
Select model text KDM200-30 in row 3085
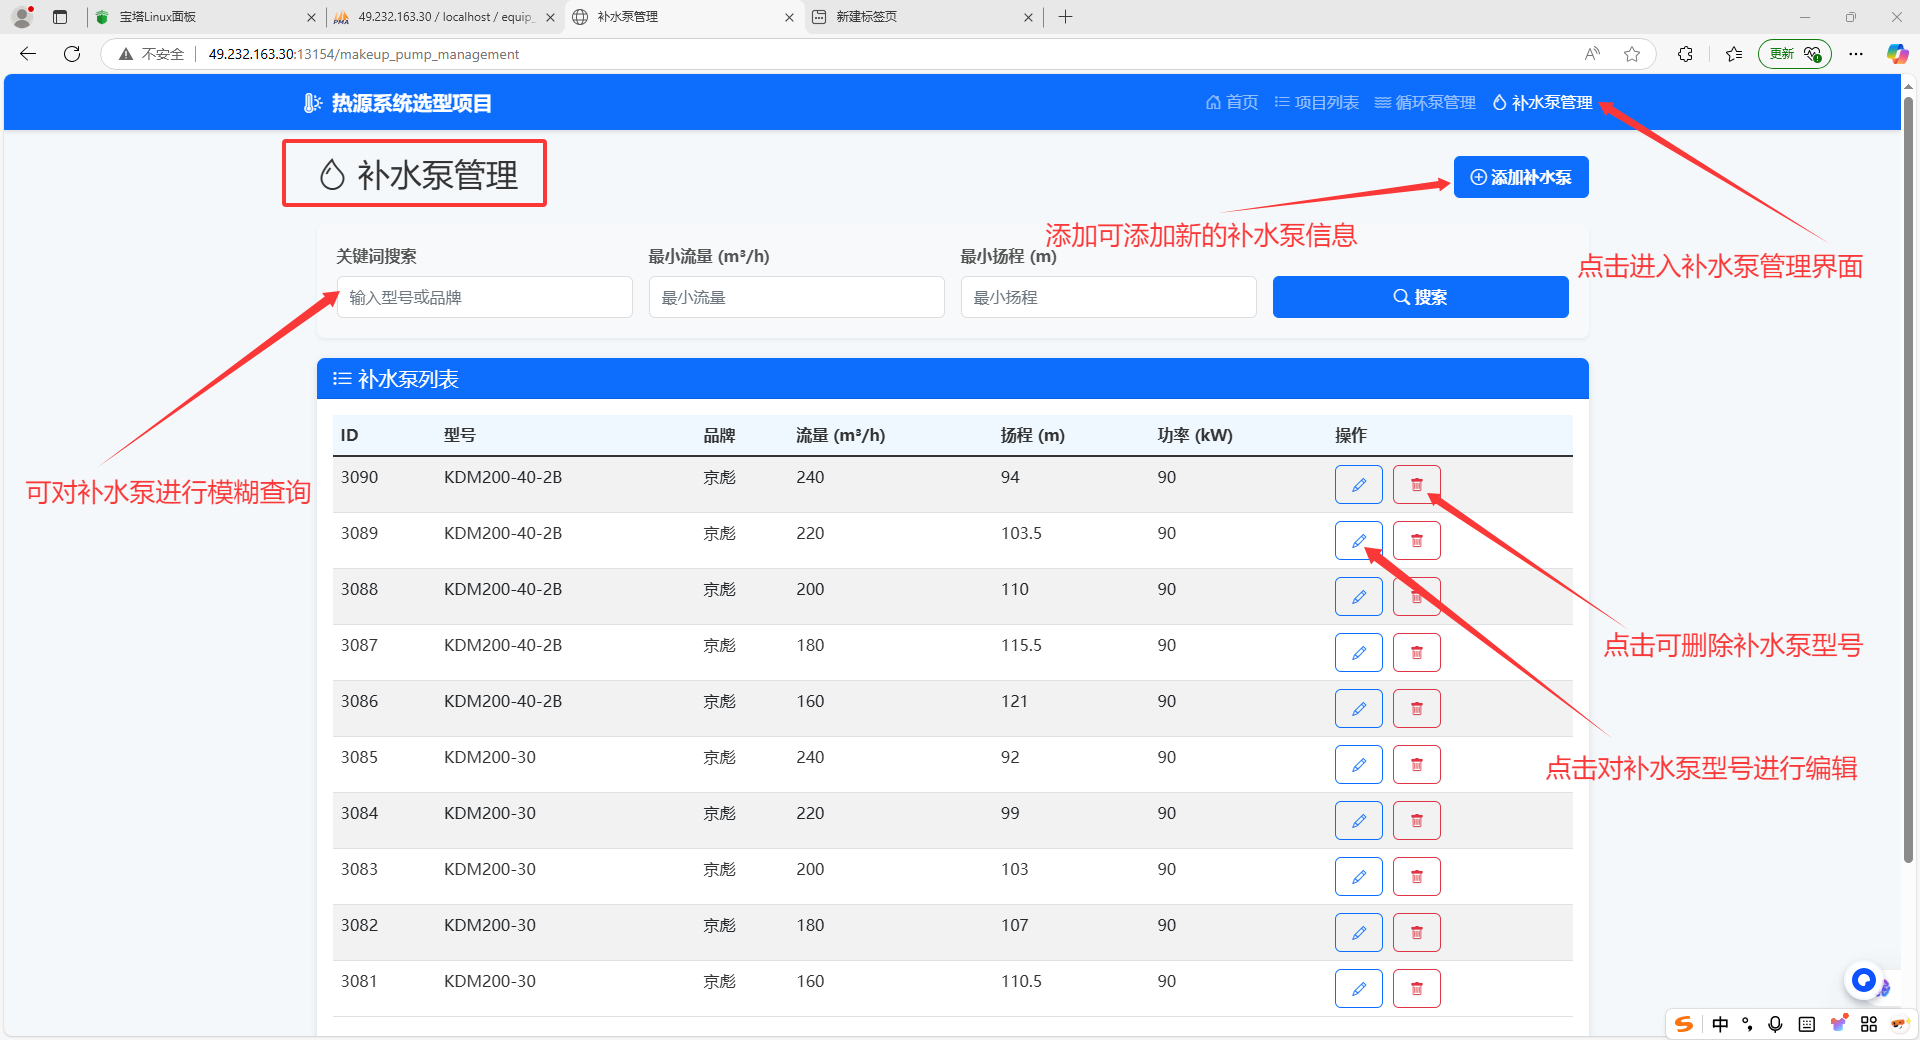(x=490, y=757)
